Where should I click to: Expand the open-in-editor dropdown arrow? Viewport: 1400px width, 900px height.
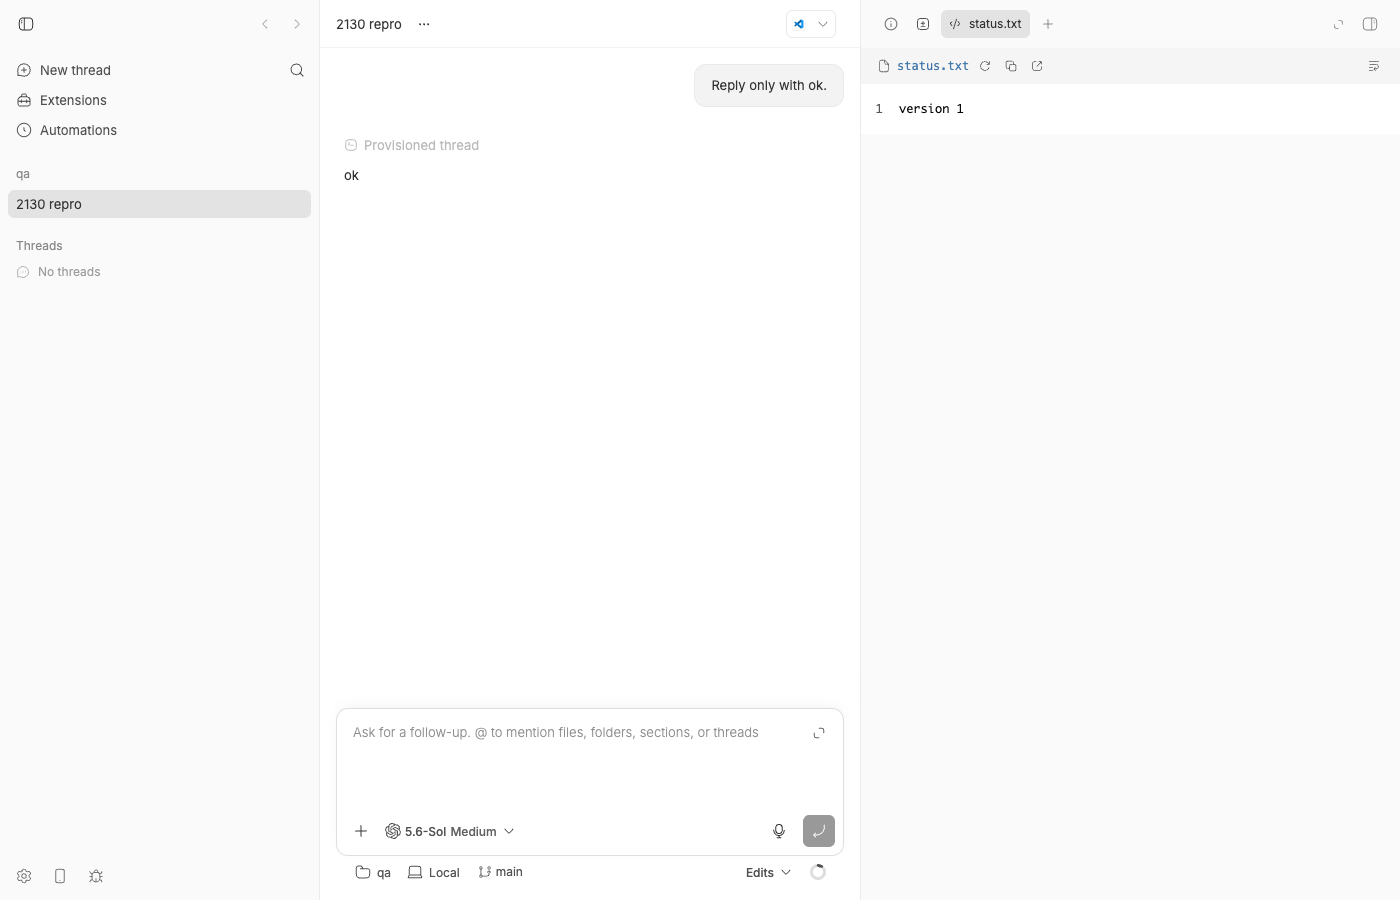coord(823,24)
